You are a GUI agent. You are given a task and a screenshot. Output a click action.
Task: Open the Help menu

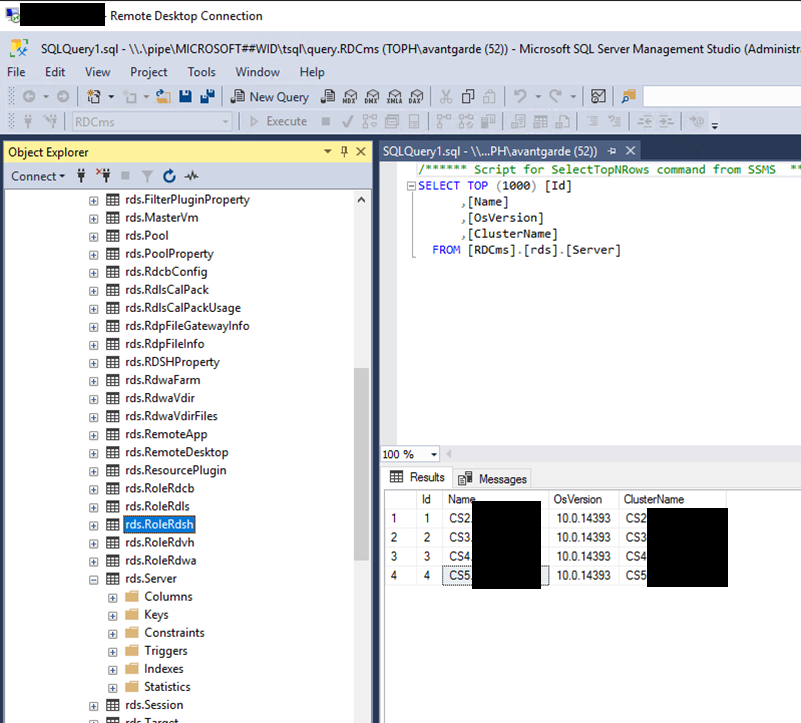312,72
